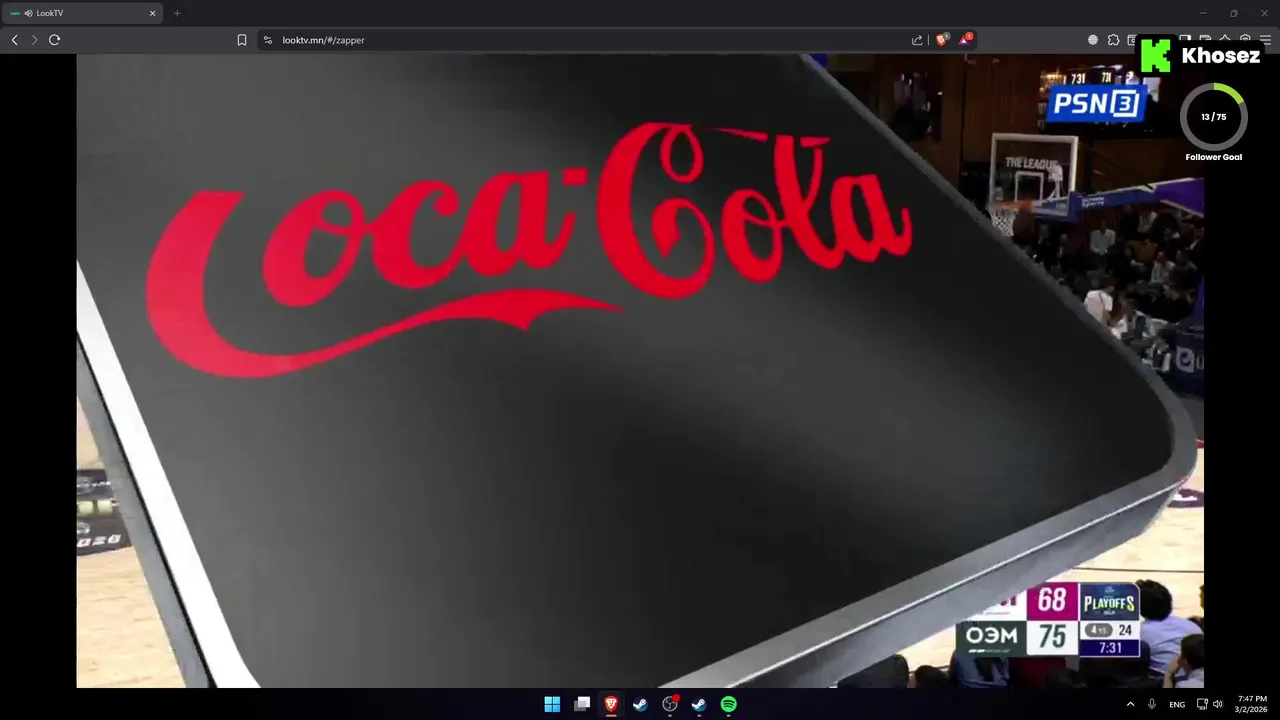Click the browser forward arrow
Image resolution: width=1280 pixels, height=720 pixels.
(x=34, y=40)
